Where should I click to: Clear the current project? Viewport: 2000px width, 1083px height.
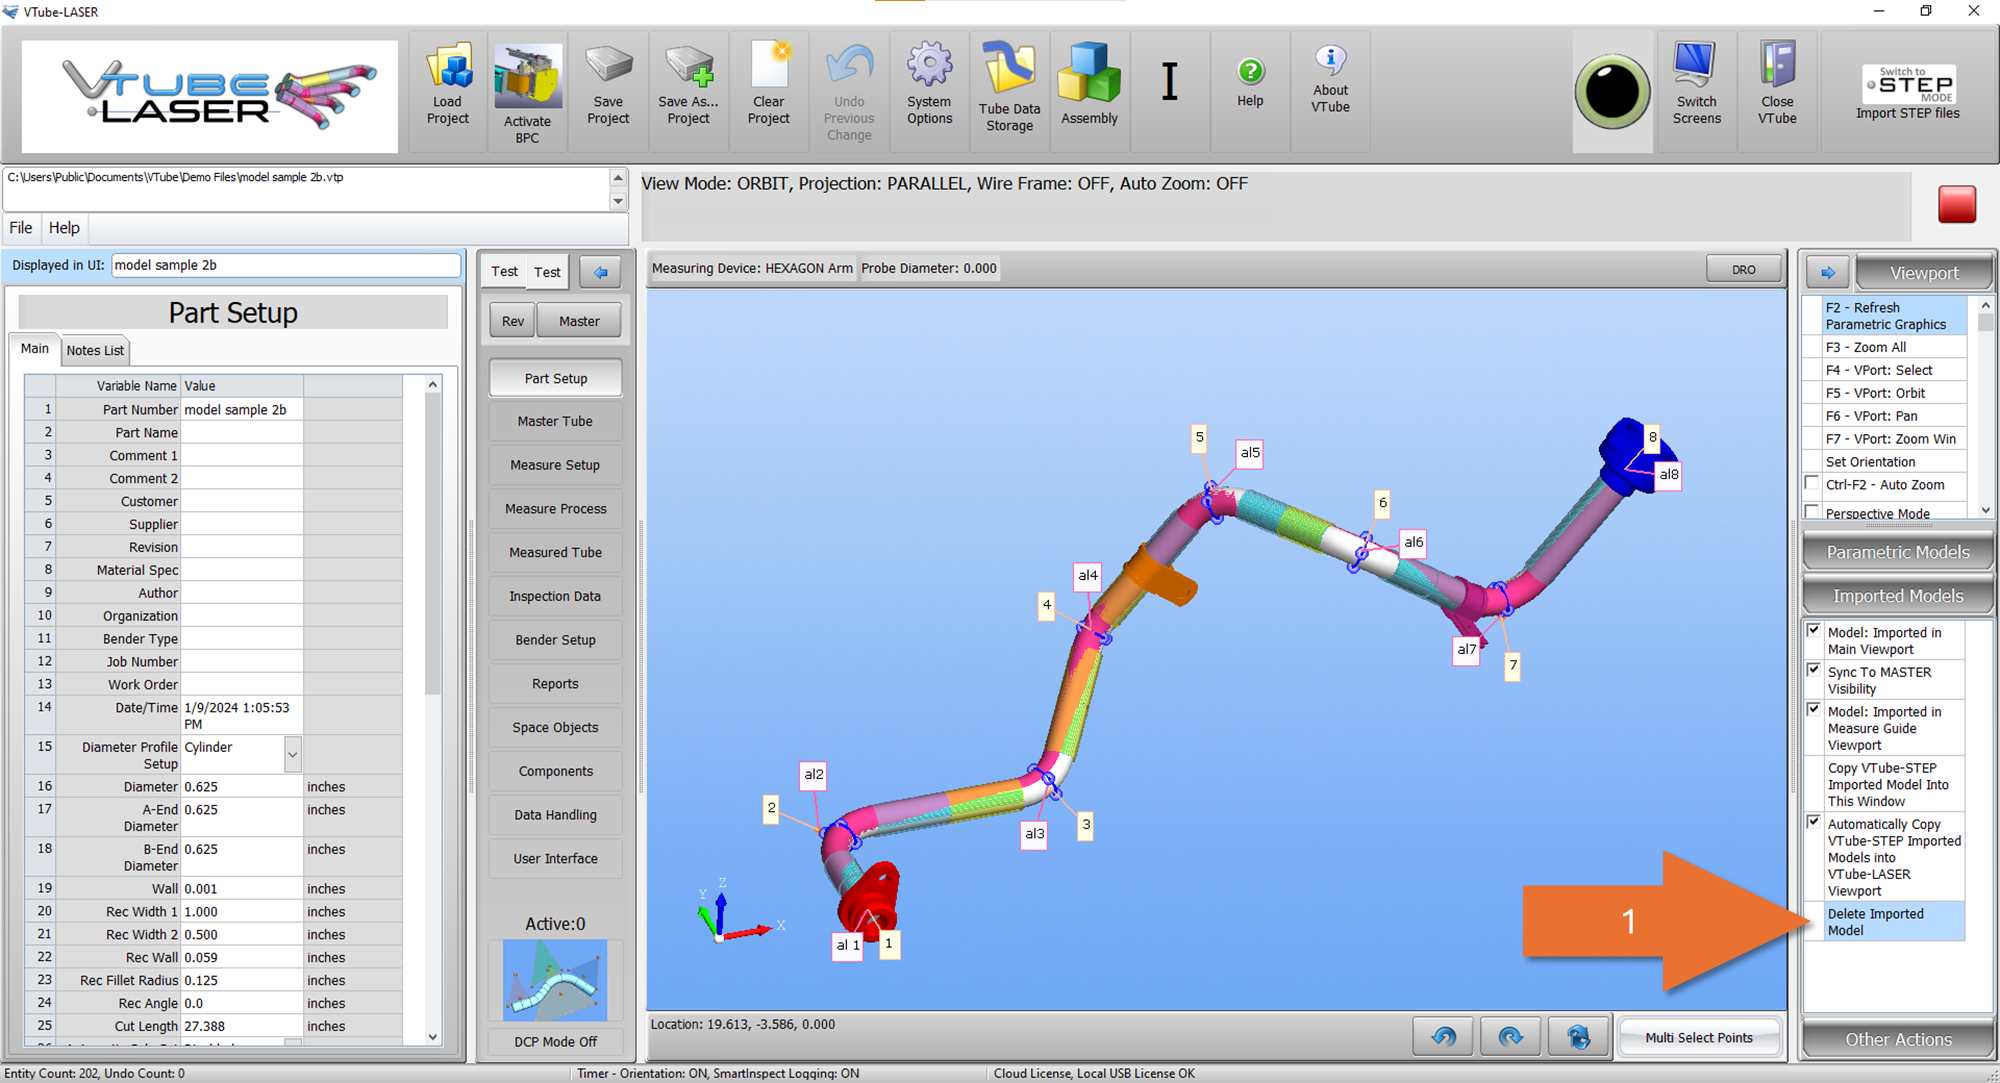[768, 91]
